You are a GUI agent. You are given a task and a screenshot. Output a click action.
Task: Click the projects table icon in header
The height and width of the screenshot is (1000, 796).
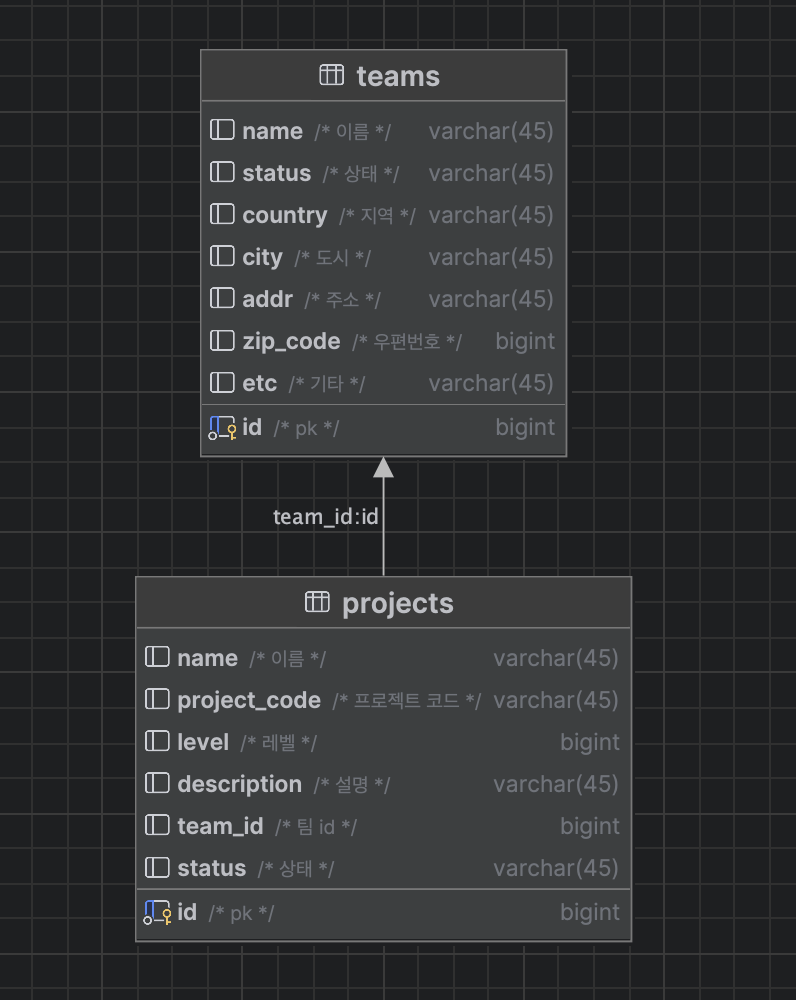317,601
